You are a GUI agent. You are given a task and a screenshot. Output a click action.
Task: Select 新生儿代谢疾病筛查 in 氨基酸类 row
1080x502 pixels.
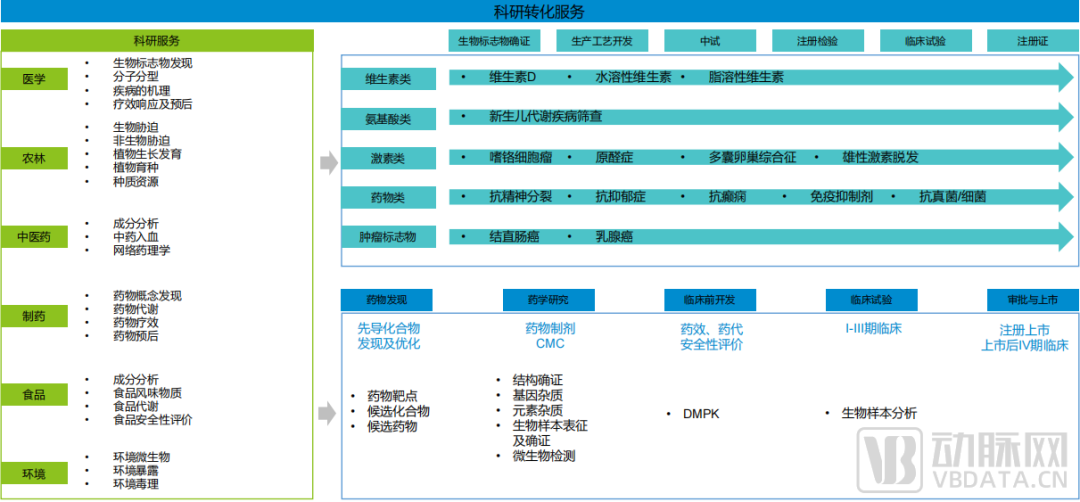pos(546,116)
